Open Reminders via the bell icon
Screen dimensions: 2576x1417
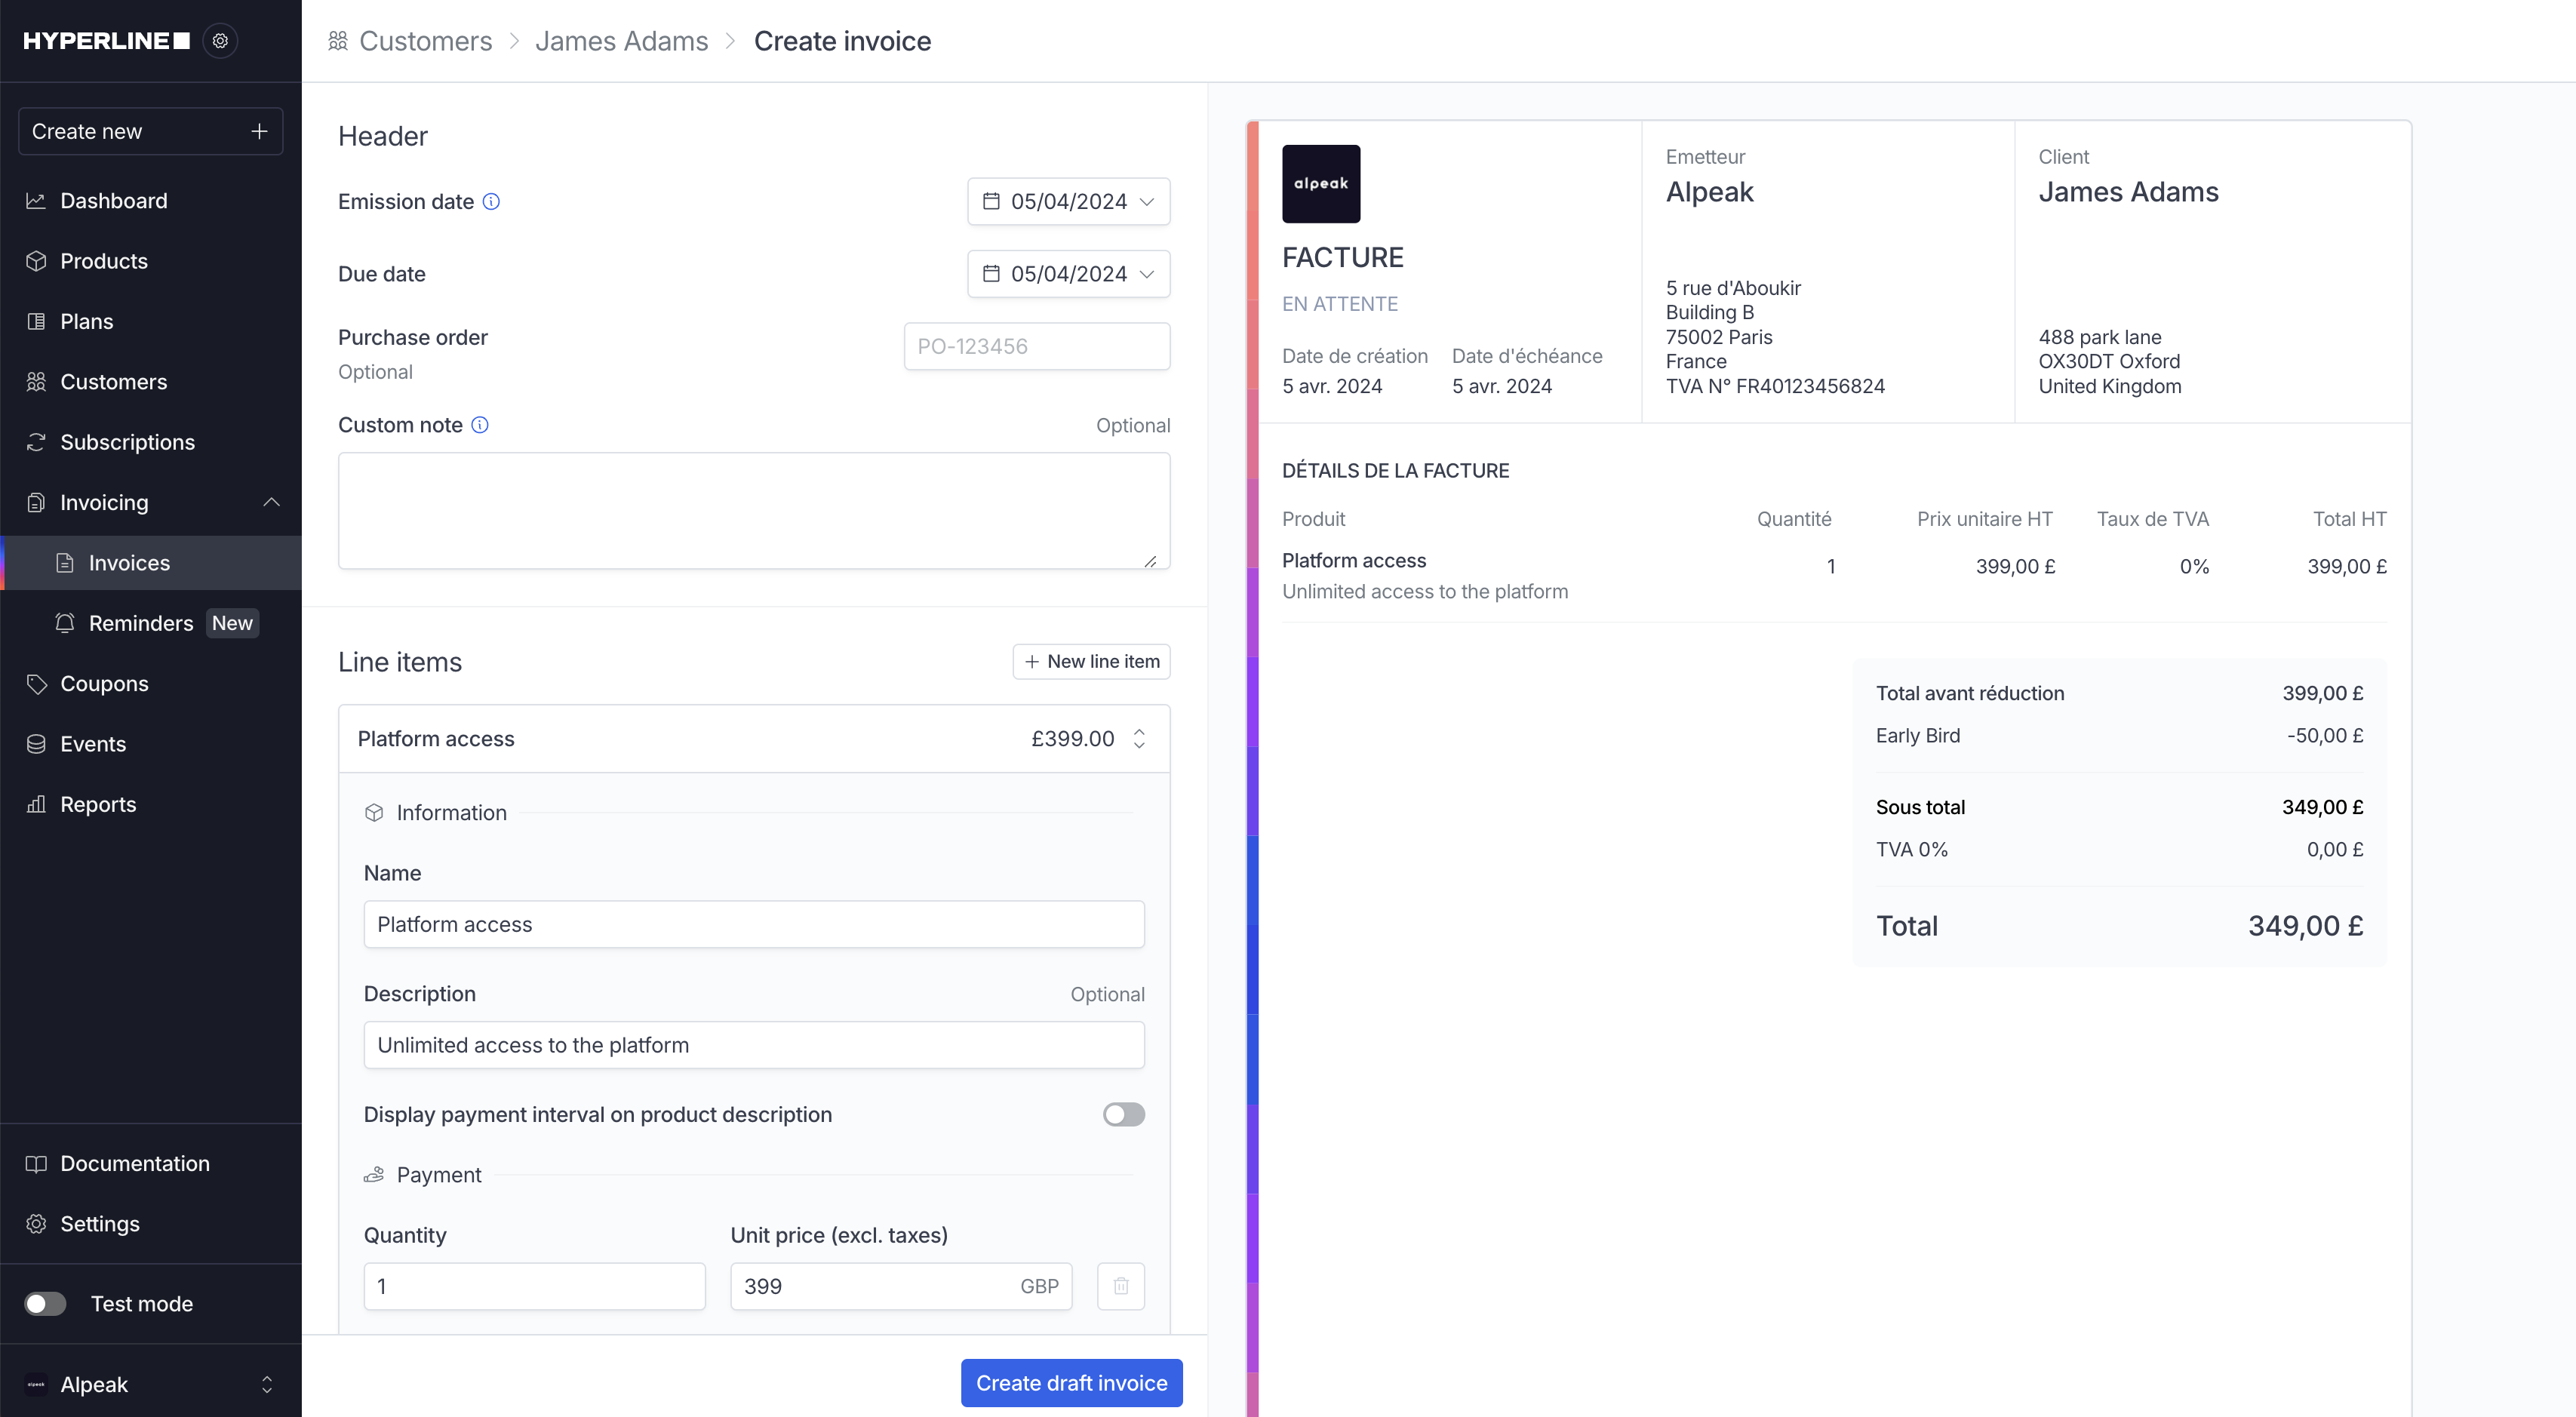click(65, 623)
